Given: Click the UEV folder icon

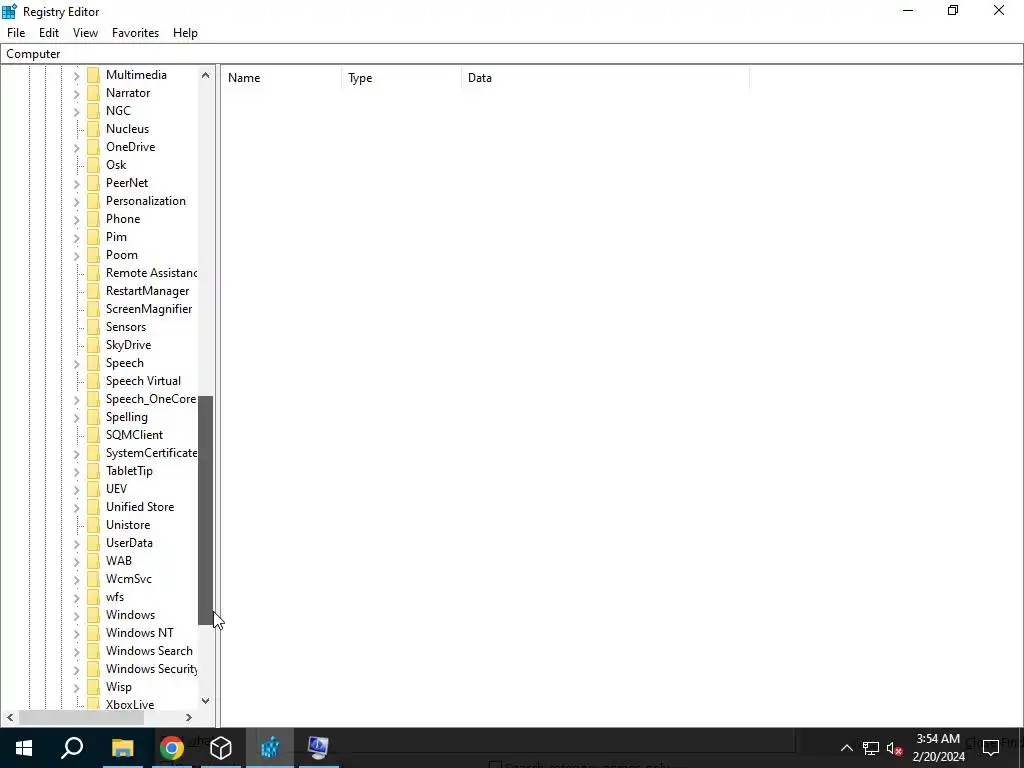Looking at the screenshot, I should pos(93,488).
